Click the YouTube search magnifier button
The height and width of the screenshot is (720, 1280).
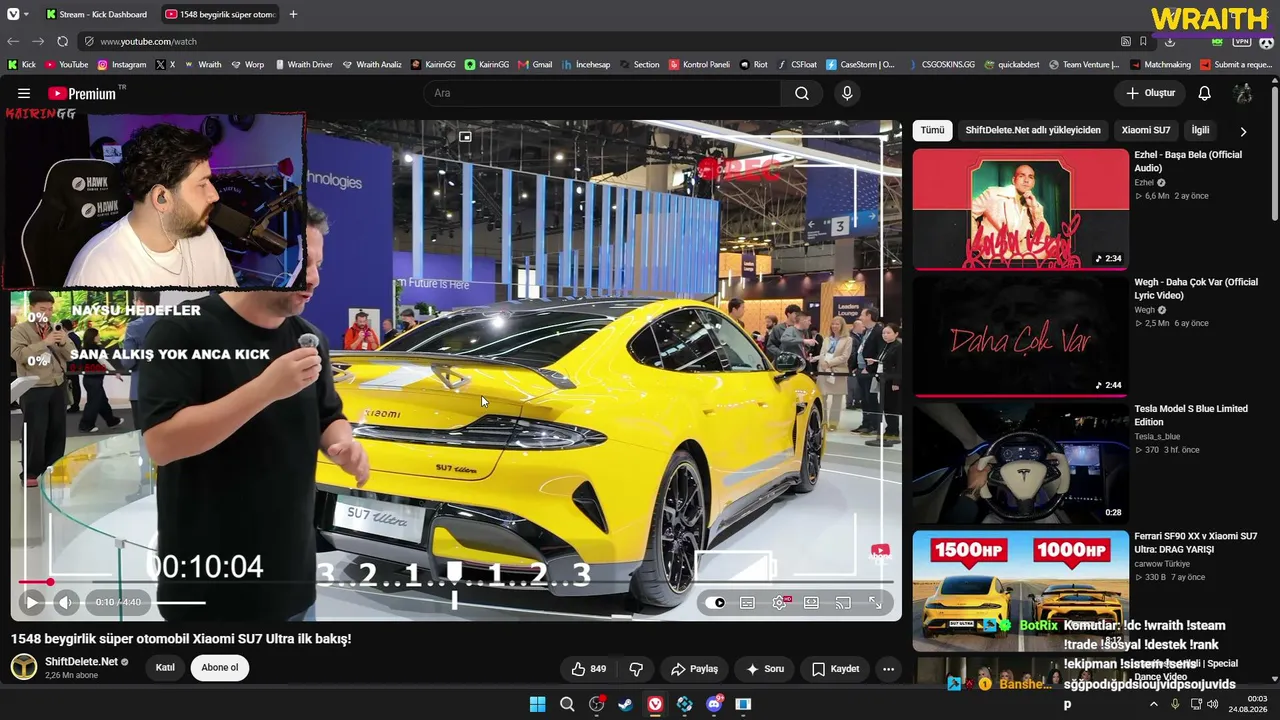(x=802, y=93)
